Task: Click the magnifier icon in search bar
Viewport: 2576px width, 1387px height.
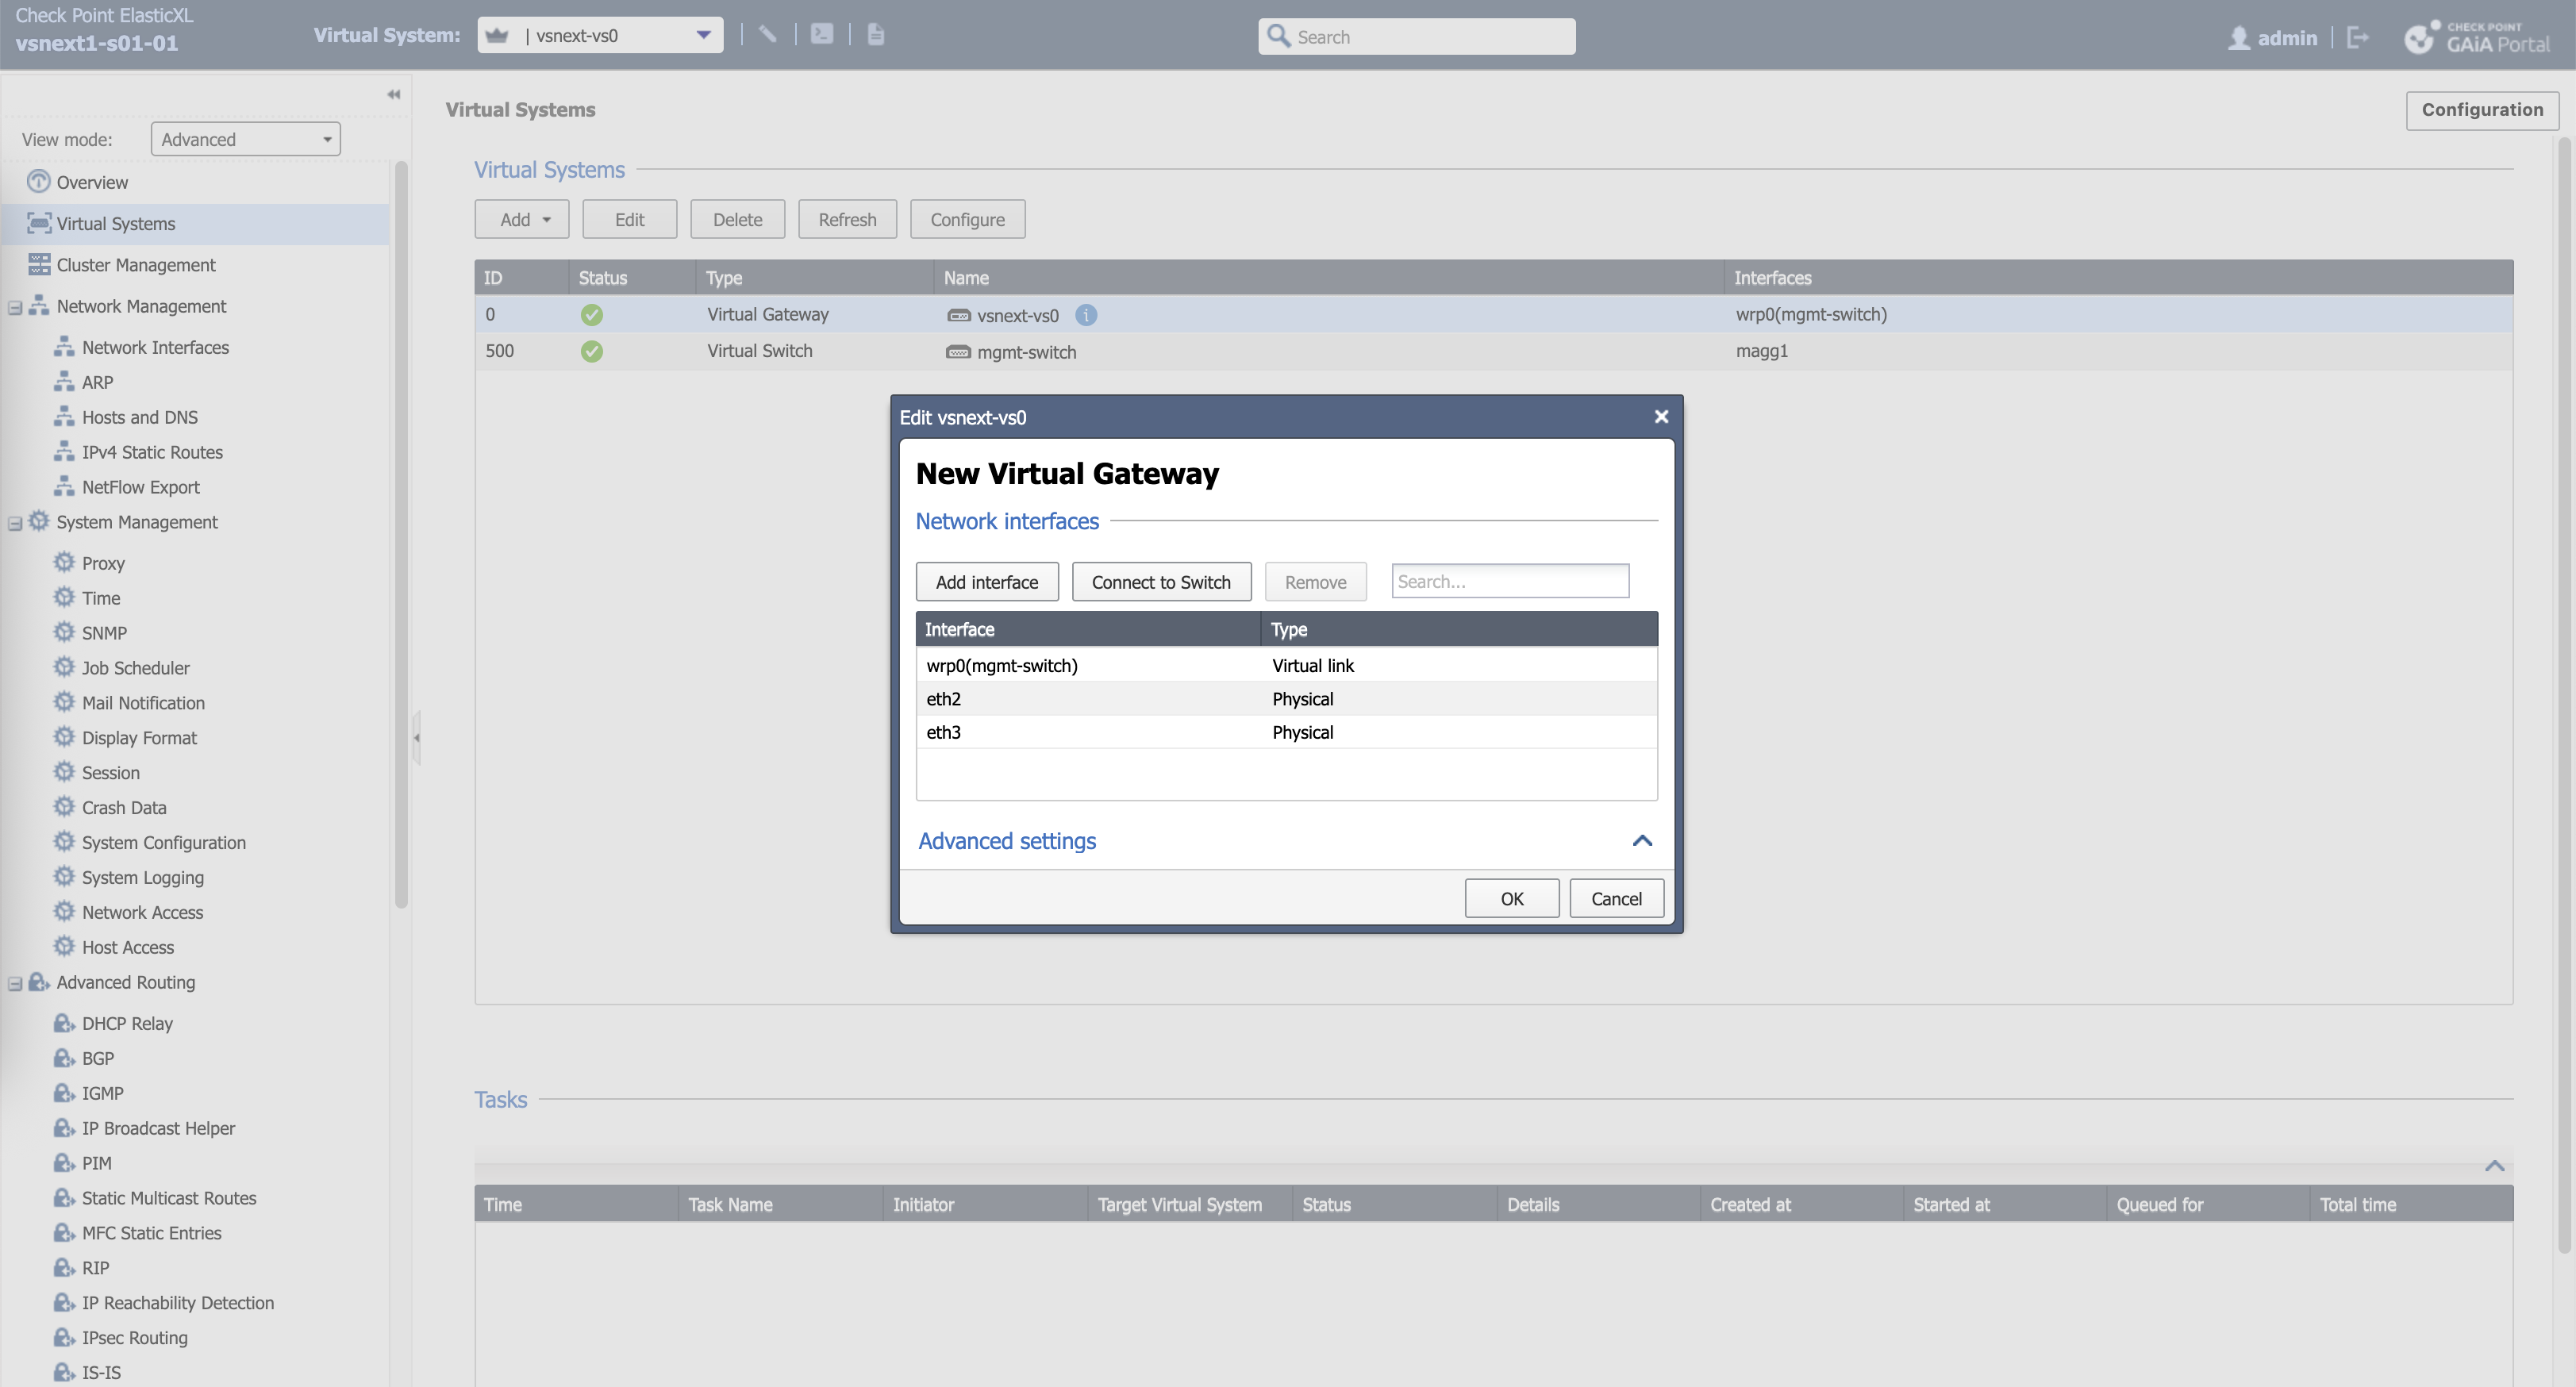Action: pyautogui.click(x=1278, y=36)
